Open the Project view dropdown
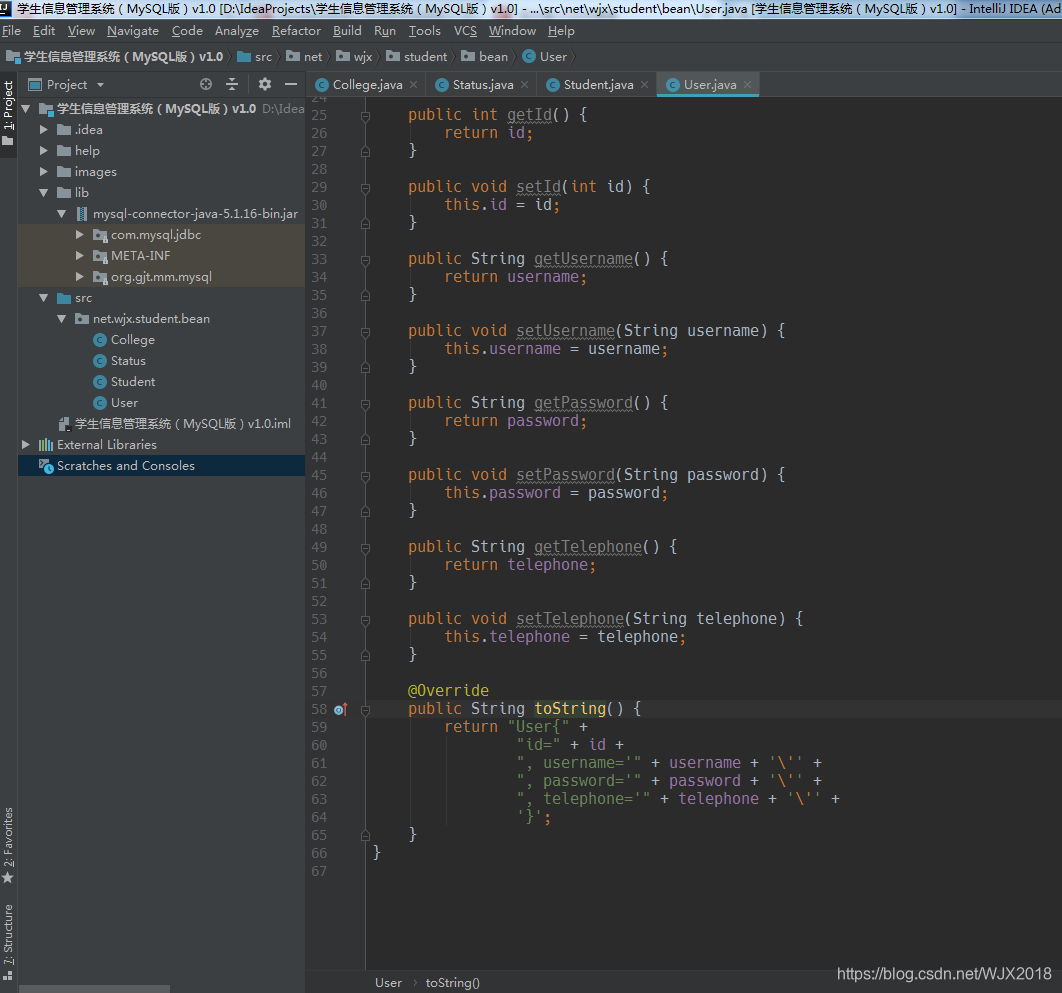Image resolution: width=1062 pixels, height=993 pixels. (x=100, y=85)
